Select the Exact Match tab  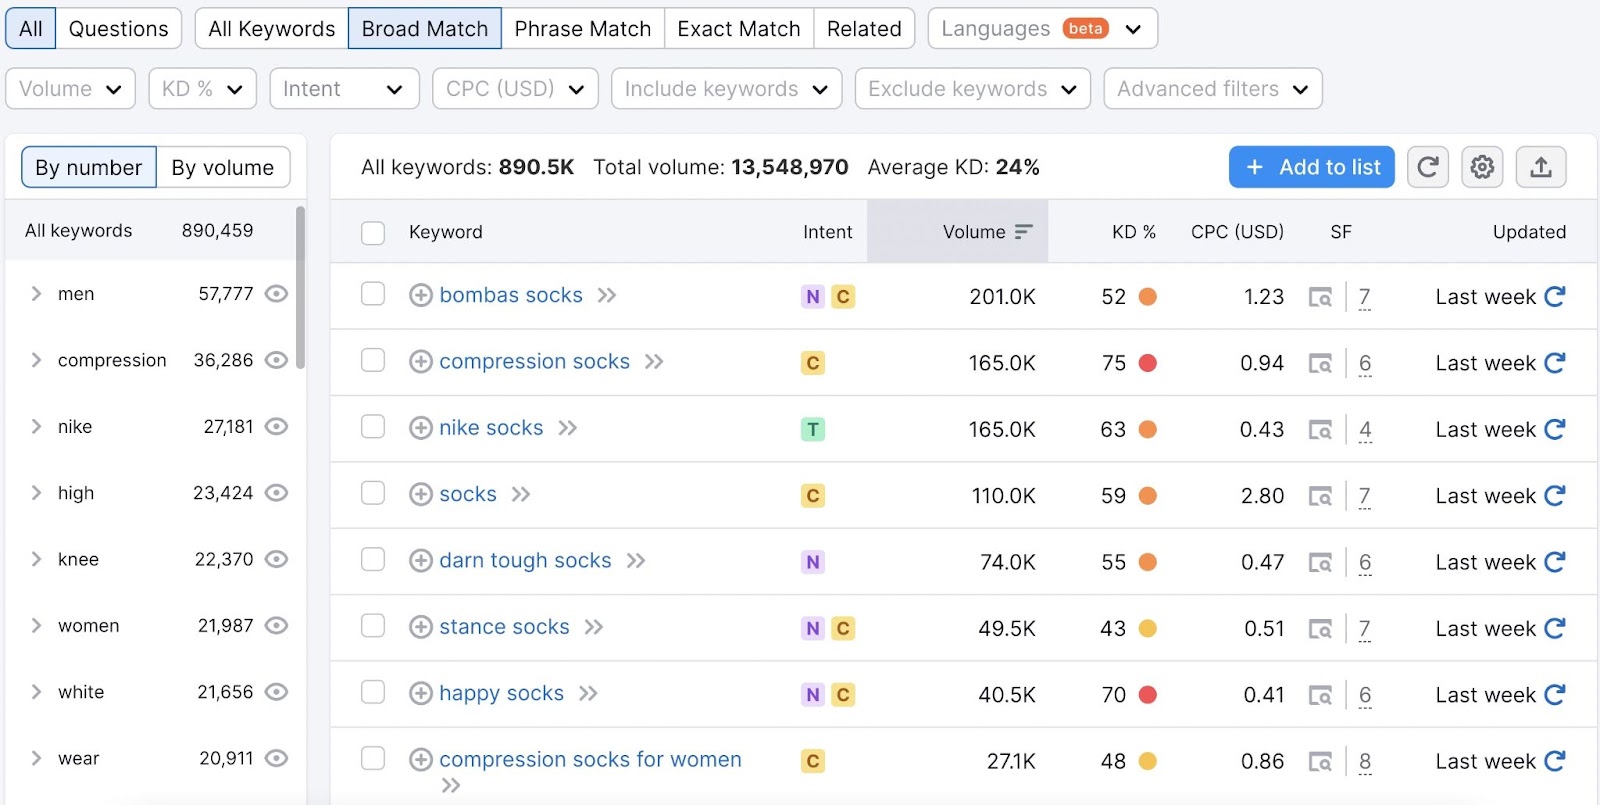click(x=739, y=29)
